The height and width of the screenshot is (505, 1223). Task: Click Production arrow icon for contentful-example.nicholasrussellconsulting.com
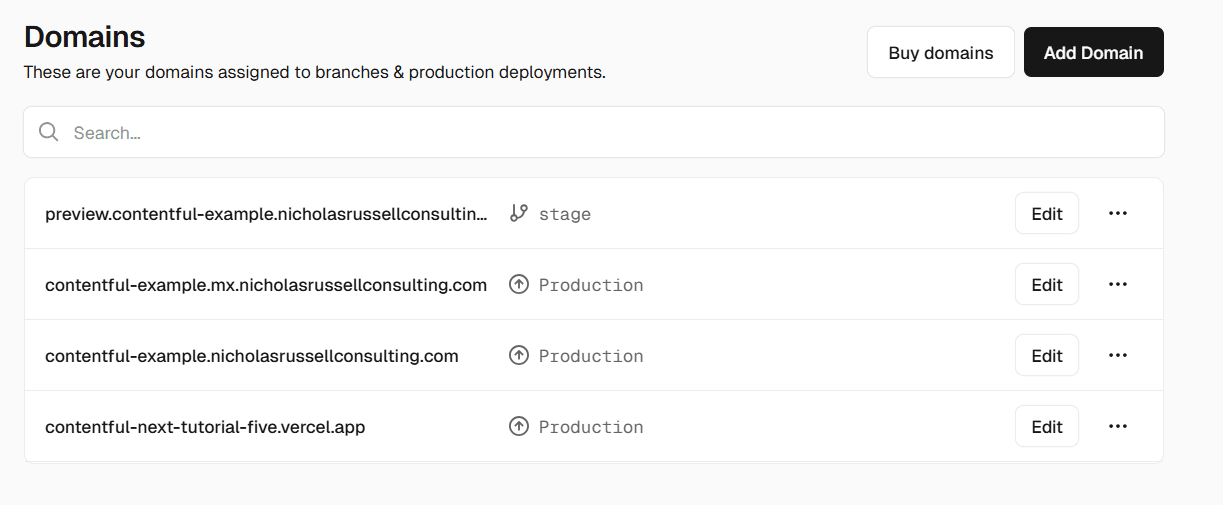pyautogui.click(x=518, y=356)
